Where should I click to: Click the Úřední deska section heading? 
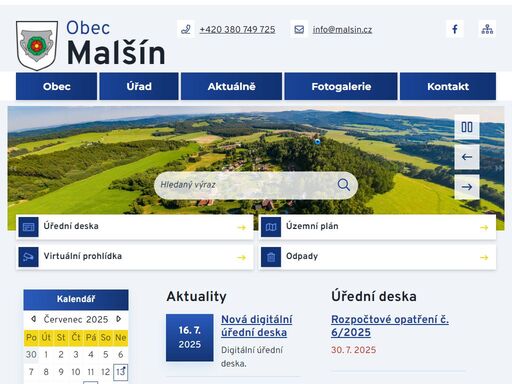[x=374, y=296]
